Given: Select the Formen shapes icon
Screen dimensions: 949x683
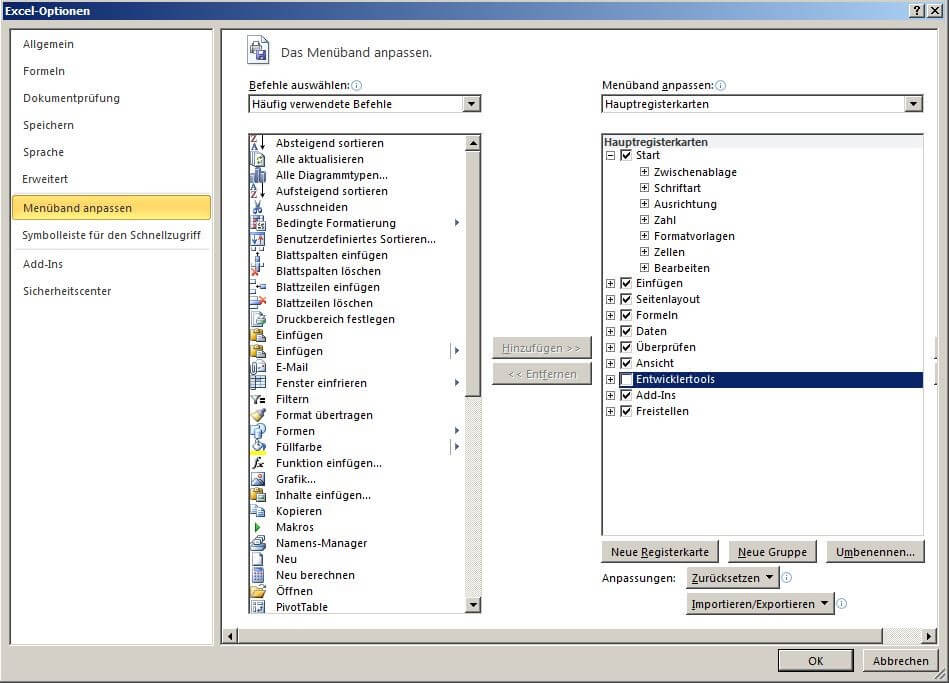Looking at the screenshot, I should pyautogui.click(x=258, y=431).
